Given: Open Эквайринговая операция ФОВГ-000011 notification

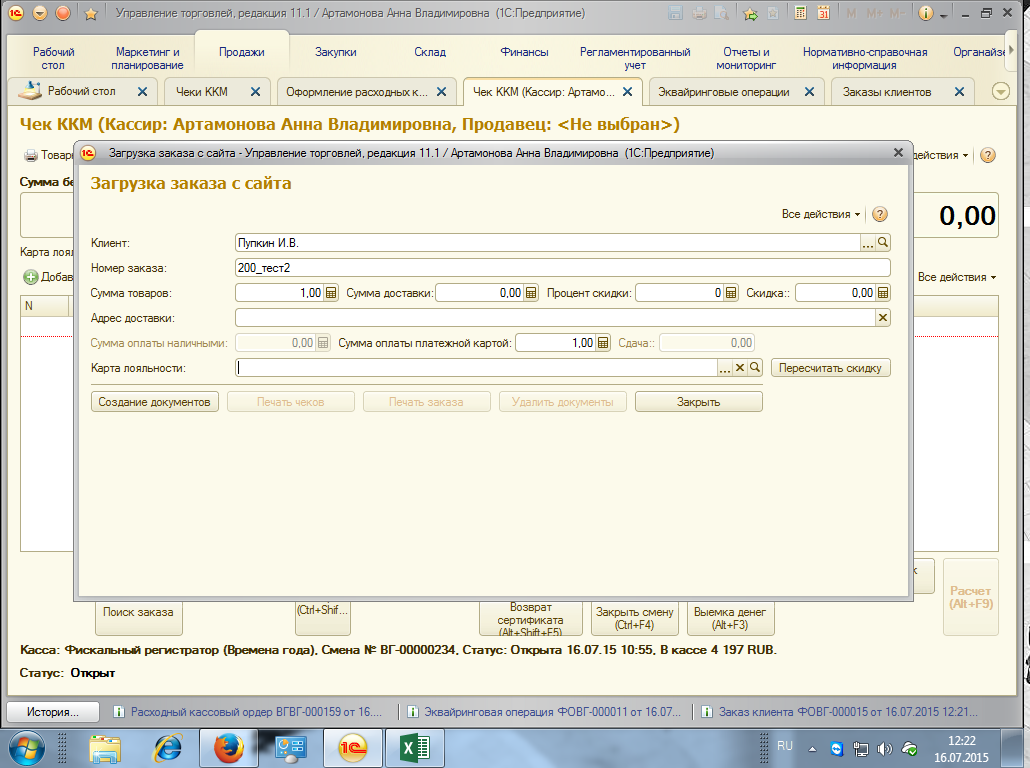Looking at the screenshot, I should tap(545, 712).
